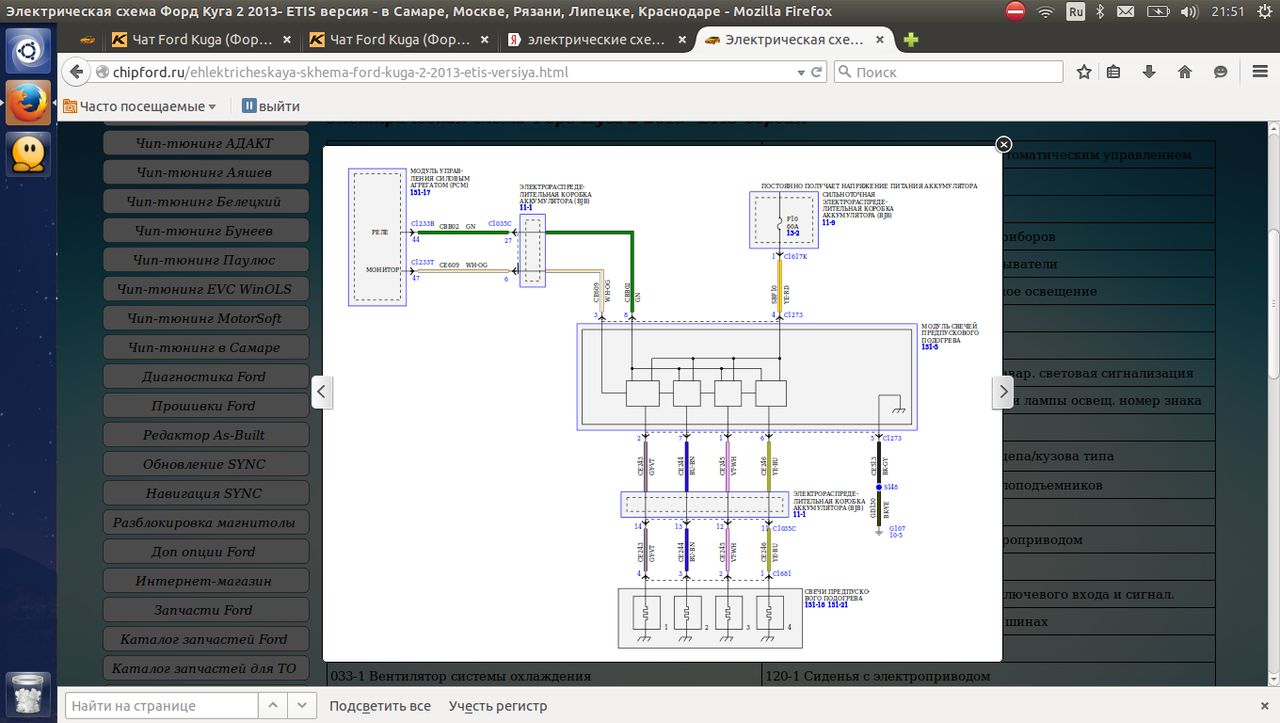Toggle Учесть регистр match case option

click(498, 706)
